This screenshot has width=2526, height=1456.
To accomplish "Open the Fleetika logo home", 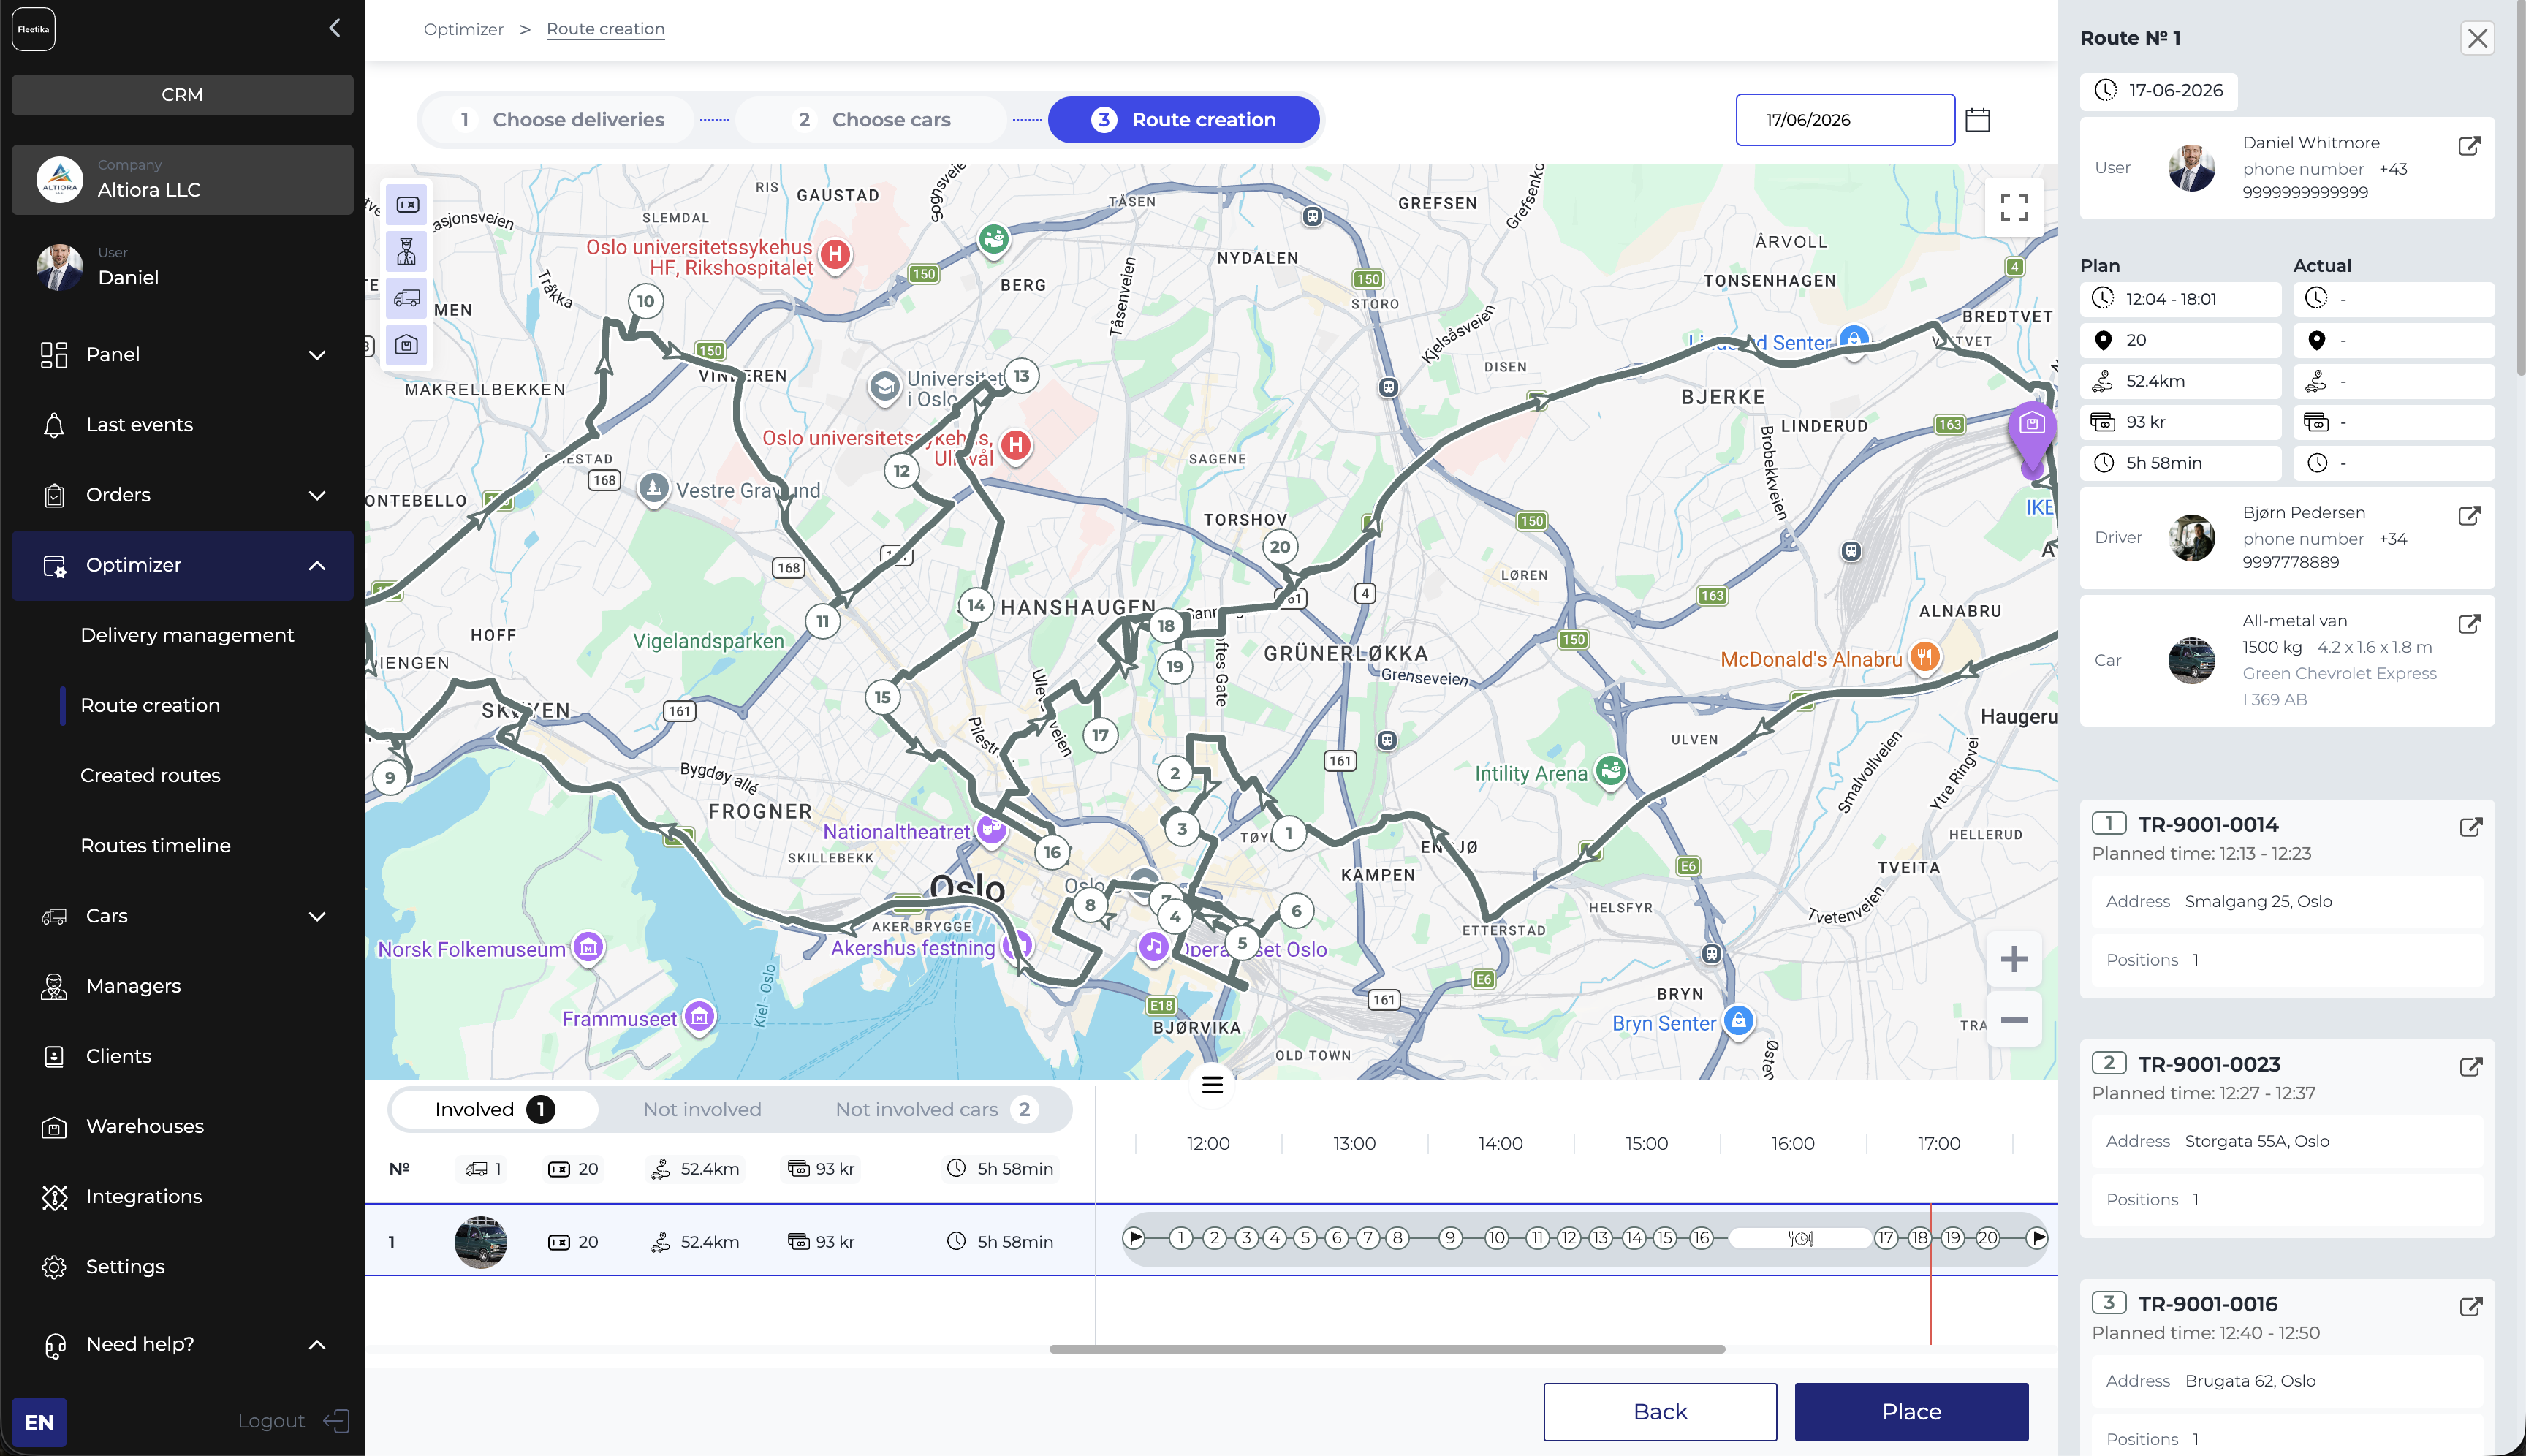I will coord(34,29).
